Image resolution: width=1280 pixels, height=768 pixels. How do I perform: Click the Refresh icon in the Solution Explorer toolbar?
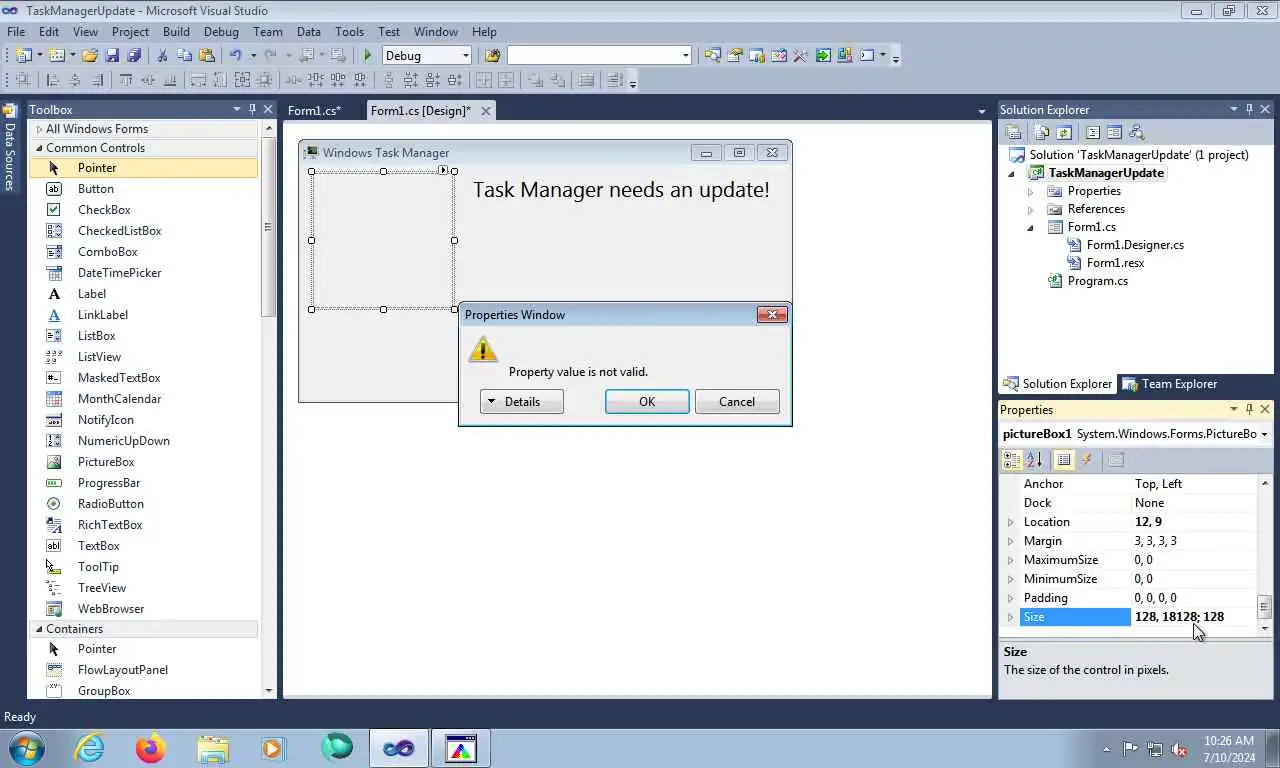point(1064,132)
